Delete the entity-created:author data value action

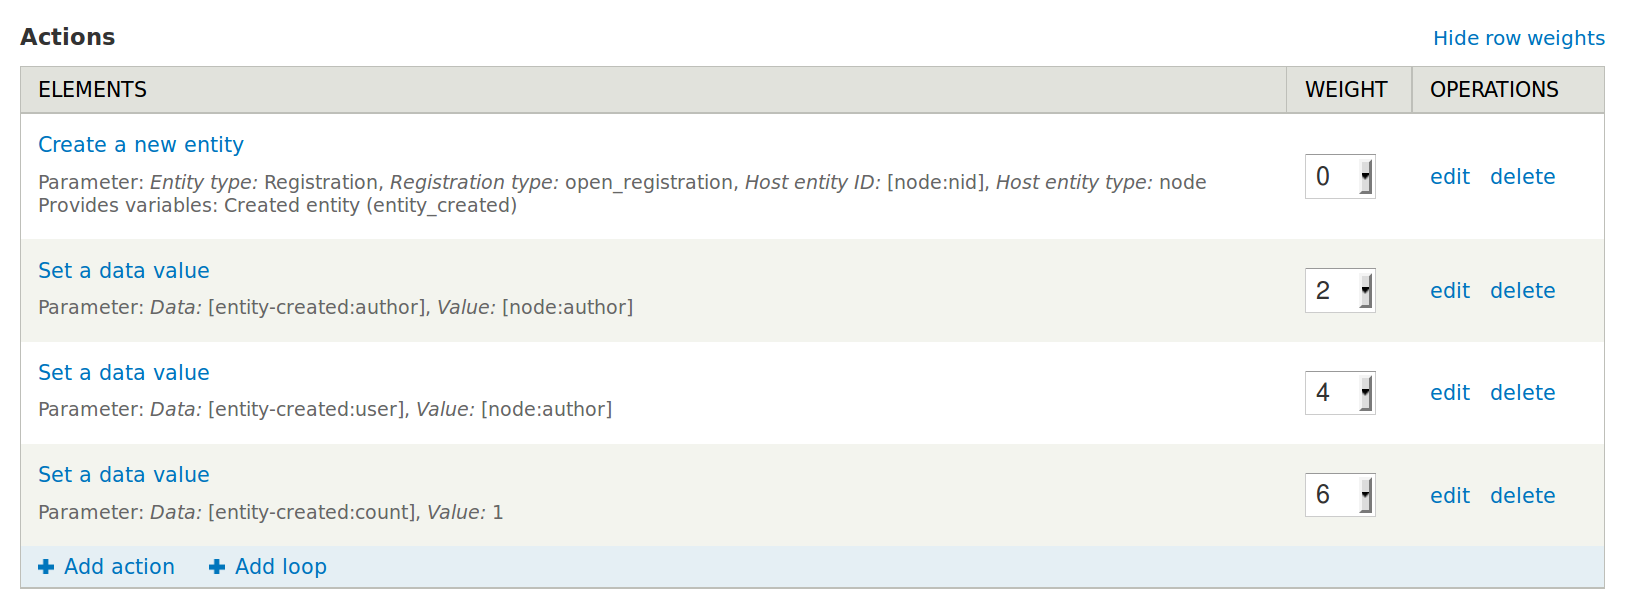(1522, 291)
